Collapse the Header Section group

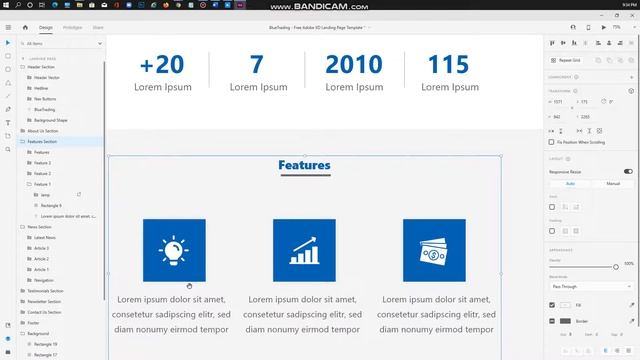pos(23,67)
